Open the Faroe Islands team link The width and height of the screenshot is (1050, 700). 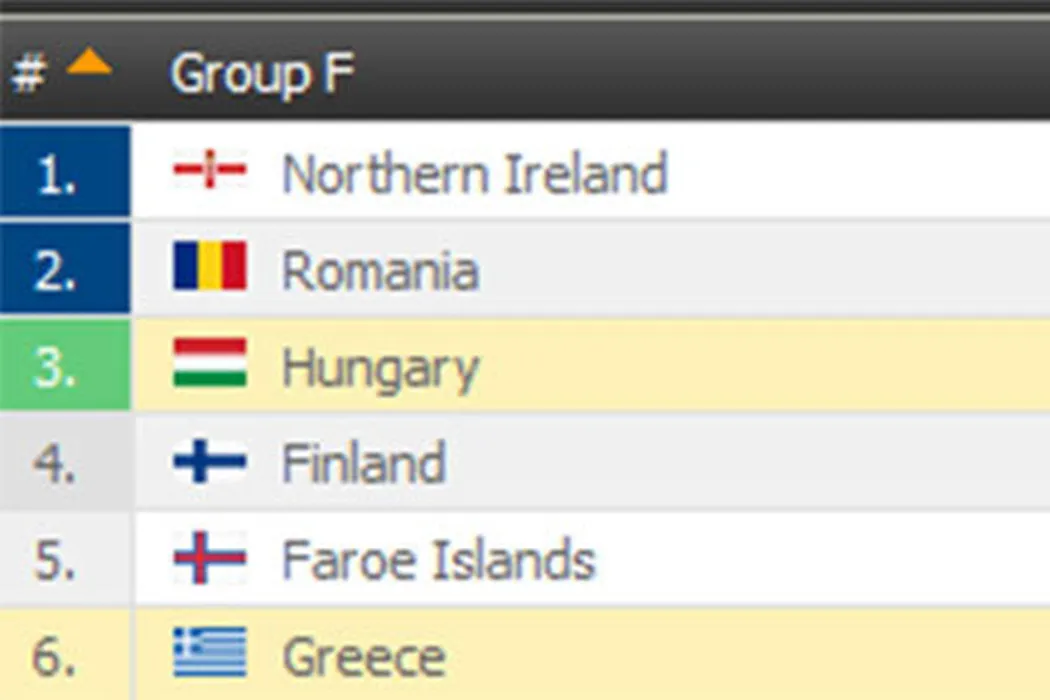[x=438, y=560]
